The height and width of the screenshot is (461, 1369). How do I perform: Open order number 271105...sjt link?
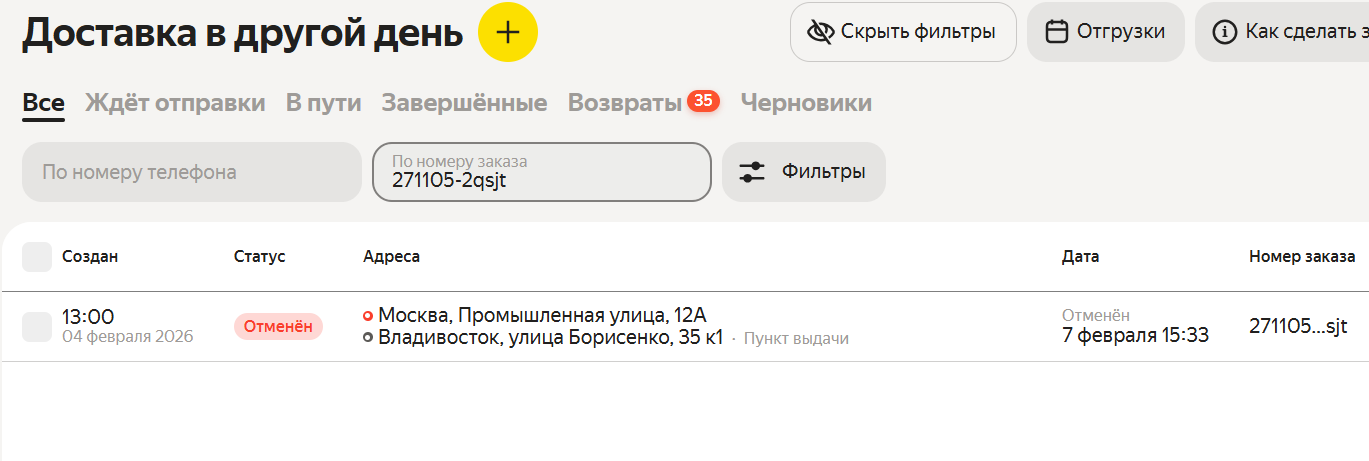coord(1298,326)
